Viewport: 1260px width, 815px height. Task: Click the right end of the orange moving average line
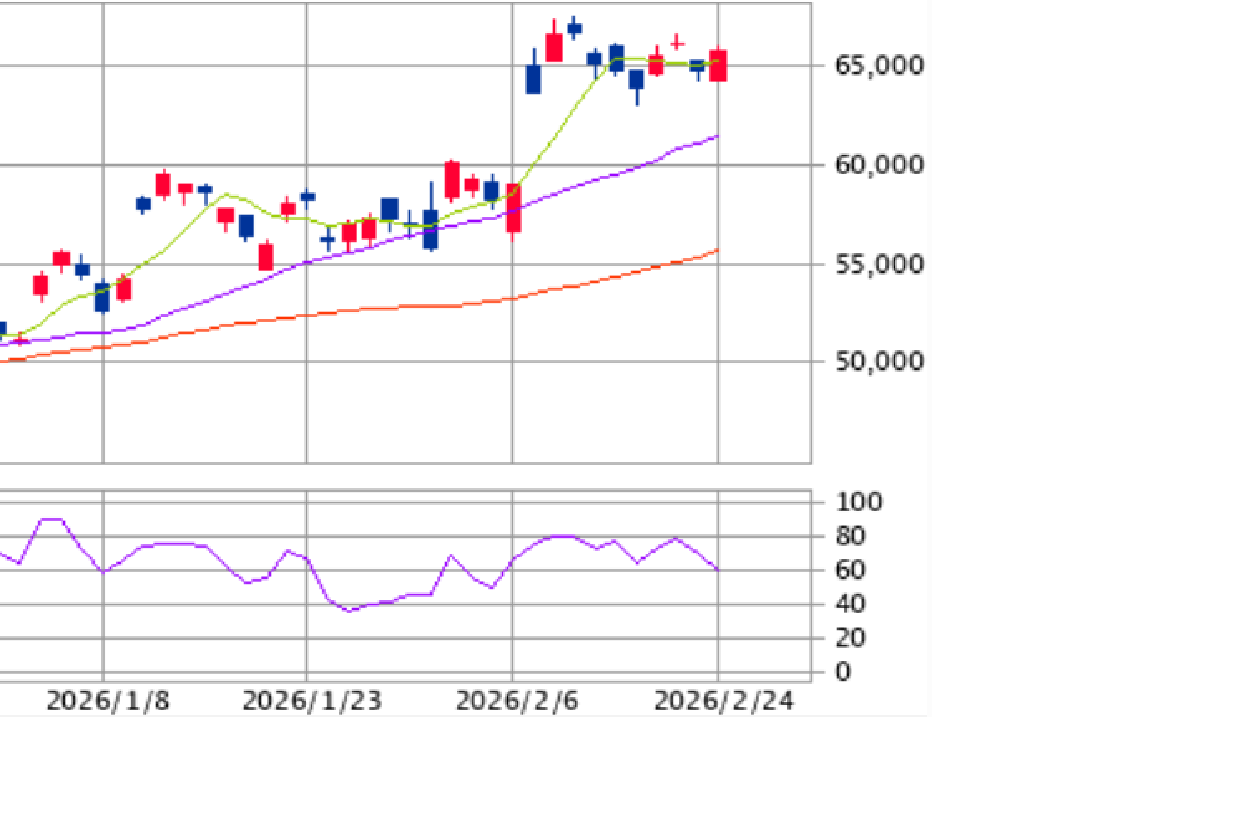(716, 250)
